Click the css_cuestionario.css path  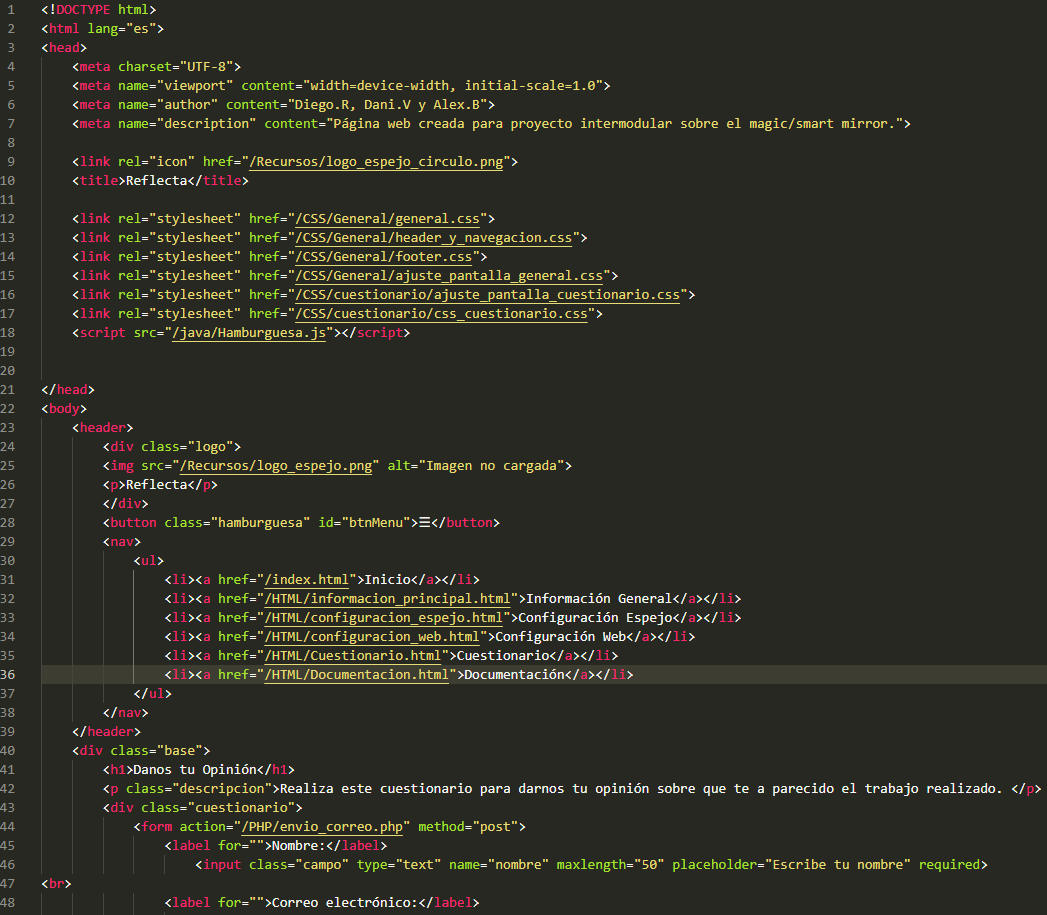[441, 314]
